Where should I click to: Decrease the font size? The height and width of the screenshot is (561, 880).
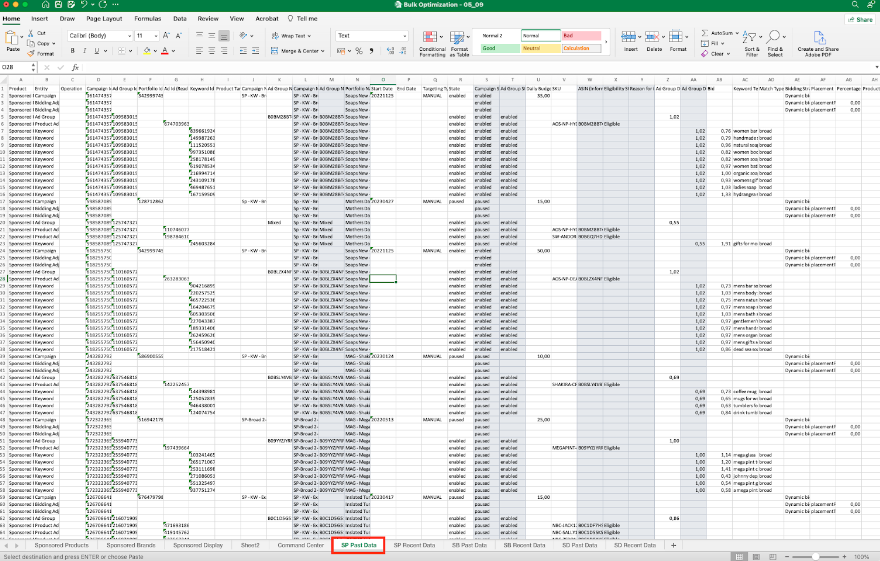tap(178, 35)
